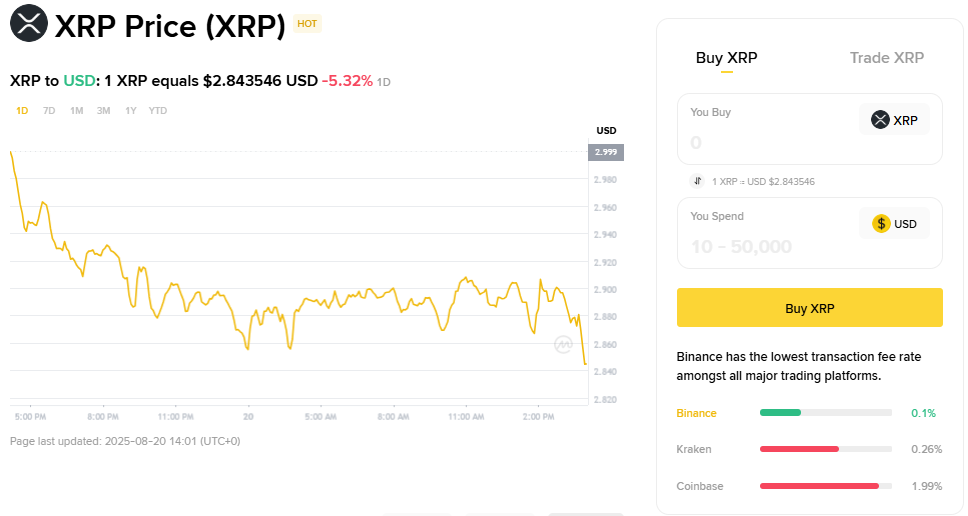
Task: Select the 7D chart range
Action: [x=49, y=110]
